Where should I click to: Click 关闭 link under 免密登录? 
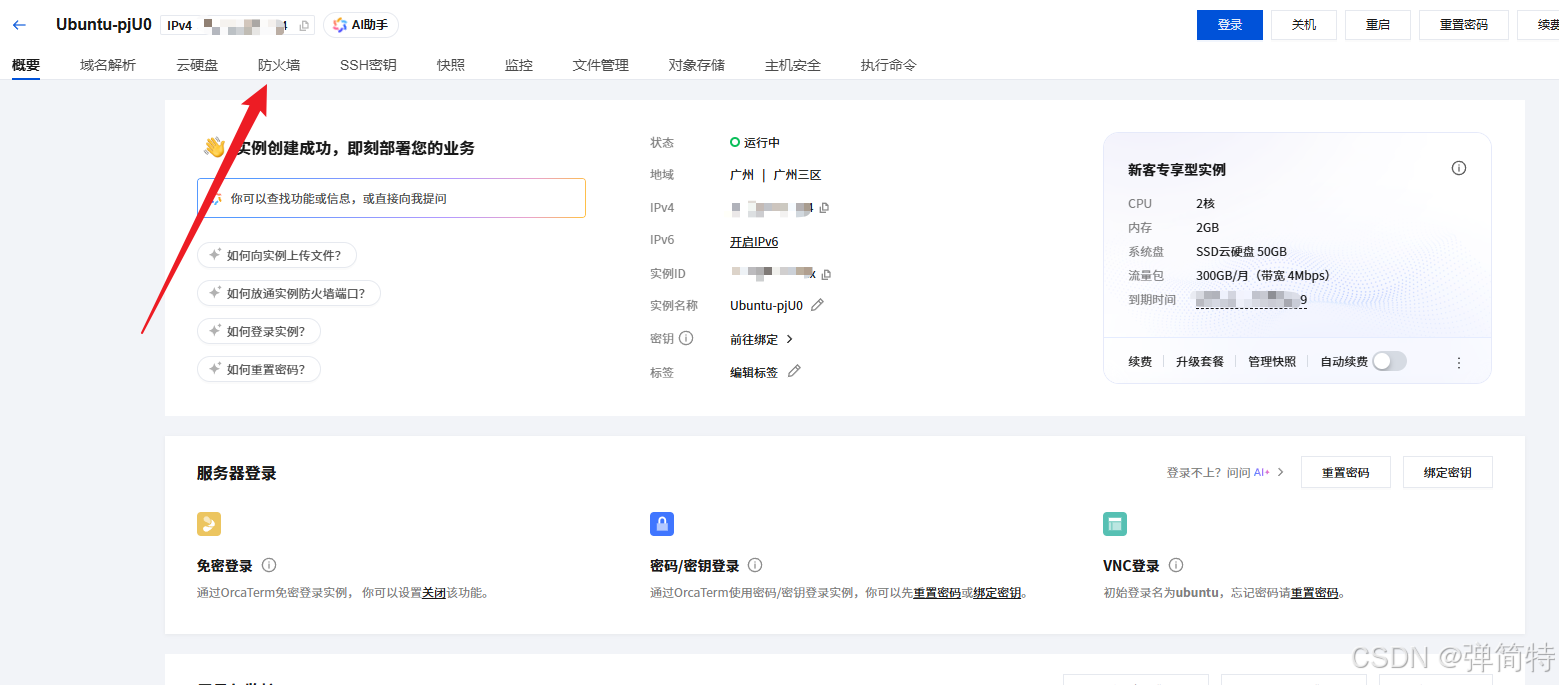tap(434, 593)
